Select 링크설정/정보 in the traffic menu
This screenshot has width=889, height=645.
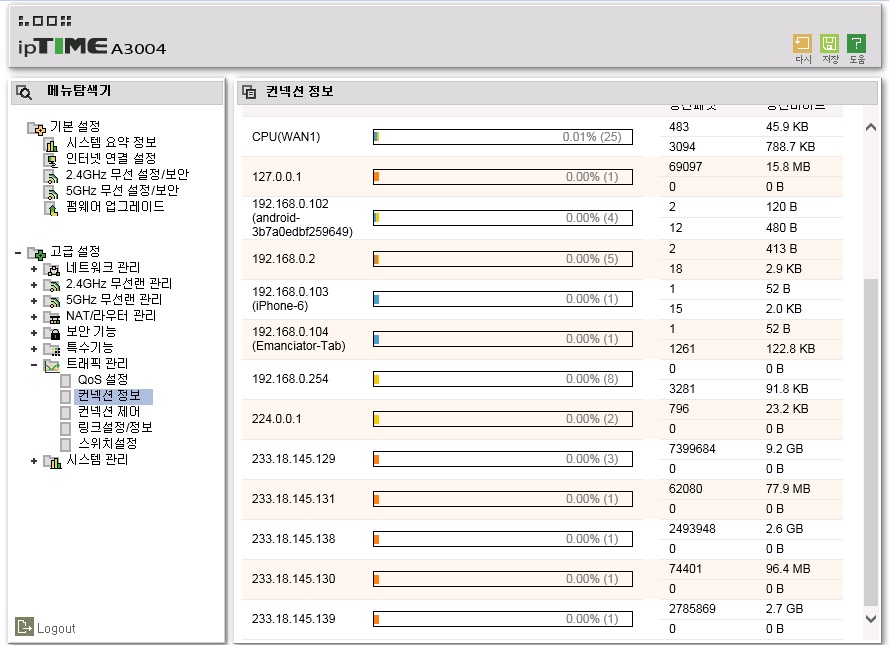pos(115,427)
